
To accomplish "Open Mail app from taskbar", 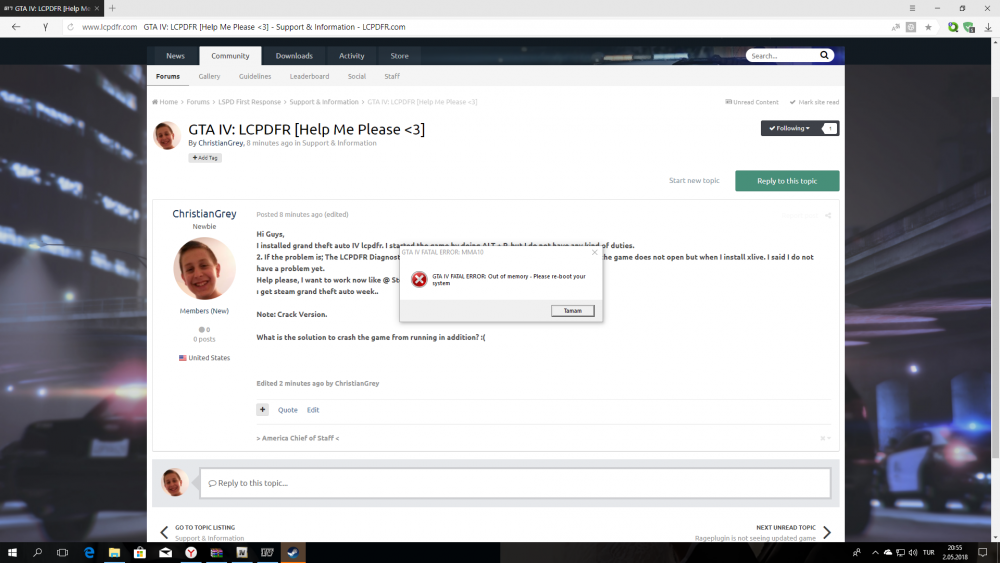I will tap(165, 552).
